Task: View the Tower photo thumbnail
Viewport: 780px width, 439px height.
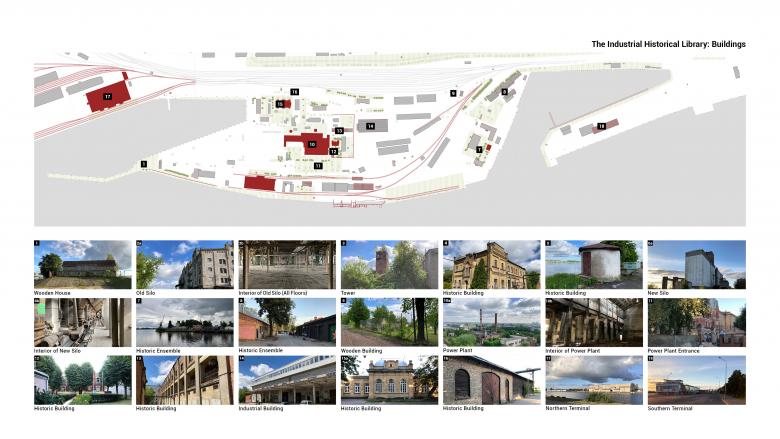Action: tap(389, 264)
